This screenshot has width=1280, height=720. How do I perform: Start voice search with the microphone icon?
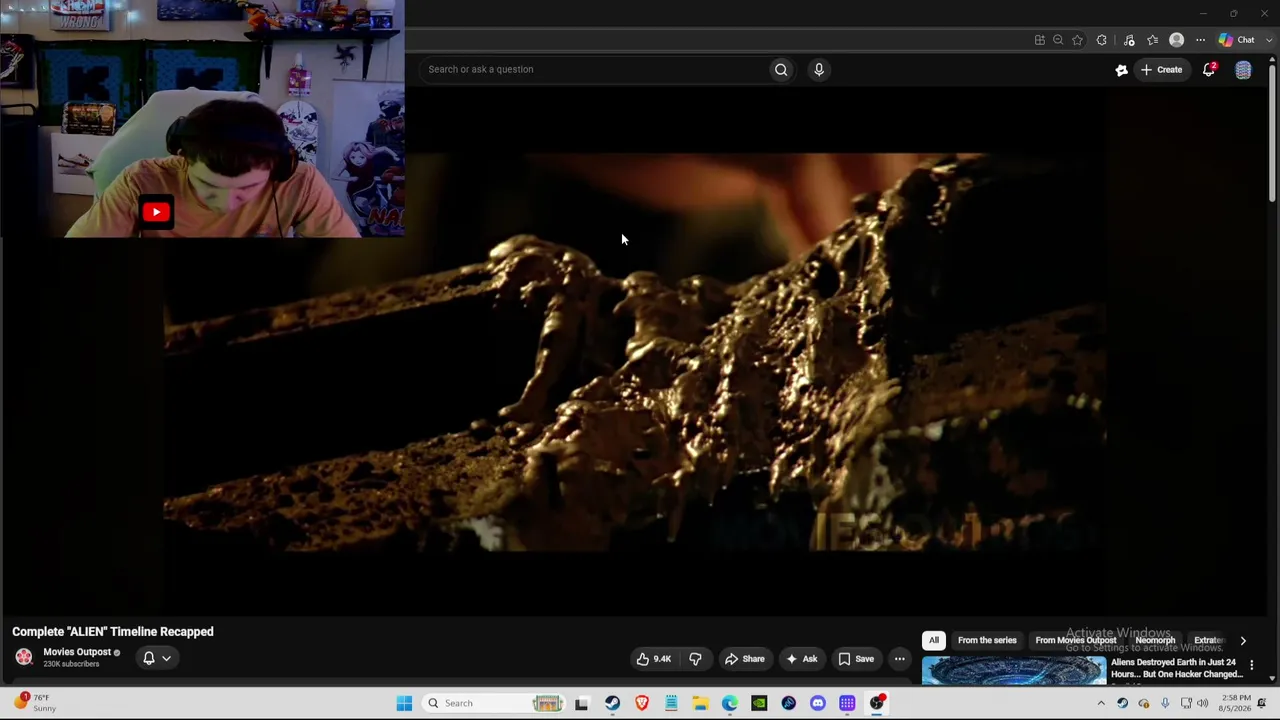click(x=819, y=69)
